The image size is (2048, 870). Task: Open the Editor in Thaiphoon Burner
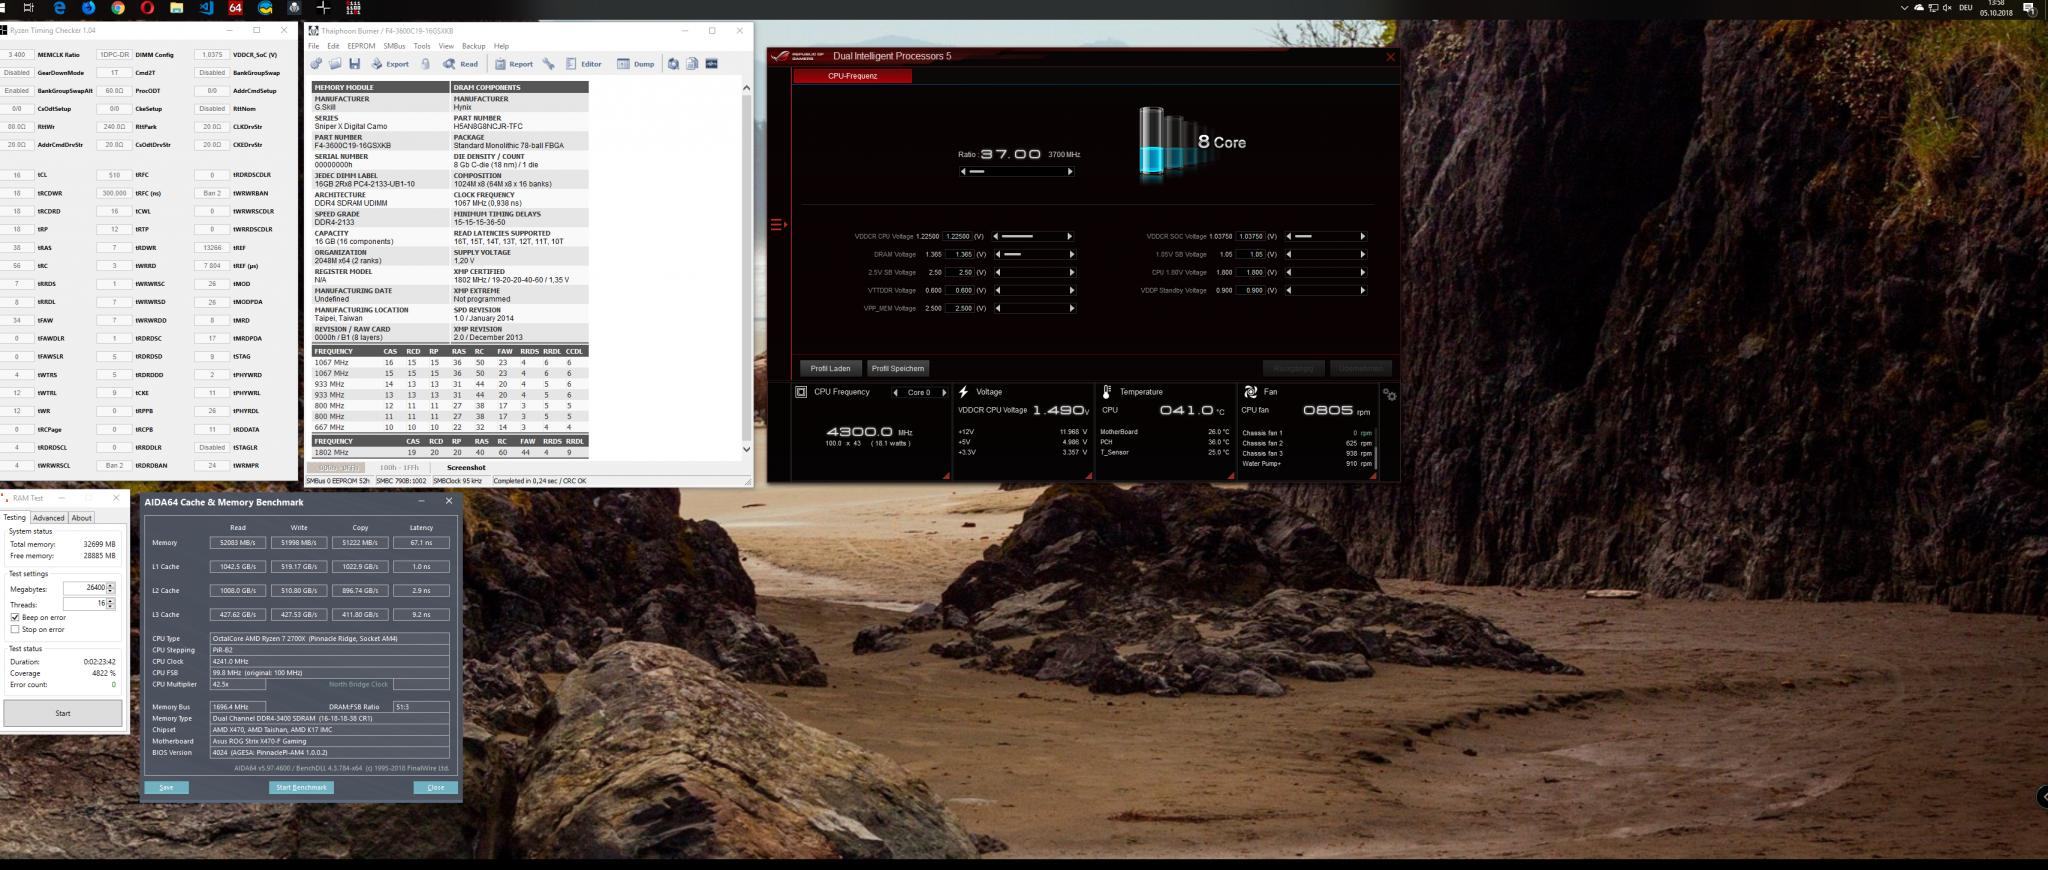(584, 64)
